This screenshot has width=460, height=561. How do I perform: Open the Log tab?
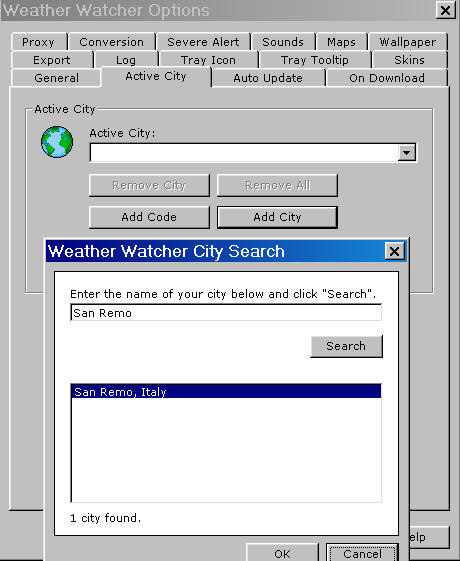(x=126, y=60)
